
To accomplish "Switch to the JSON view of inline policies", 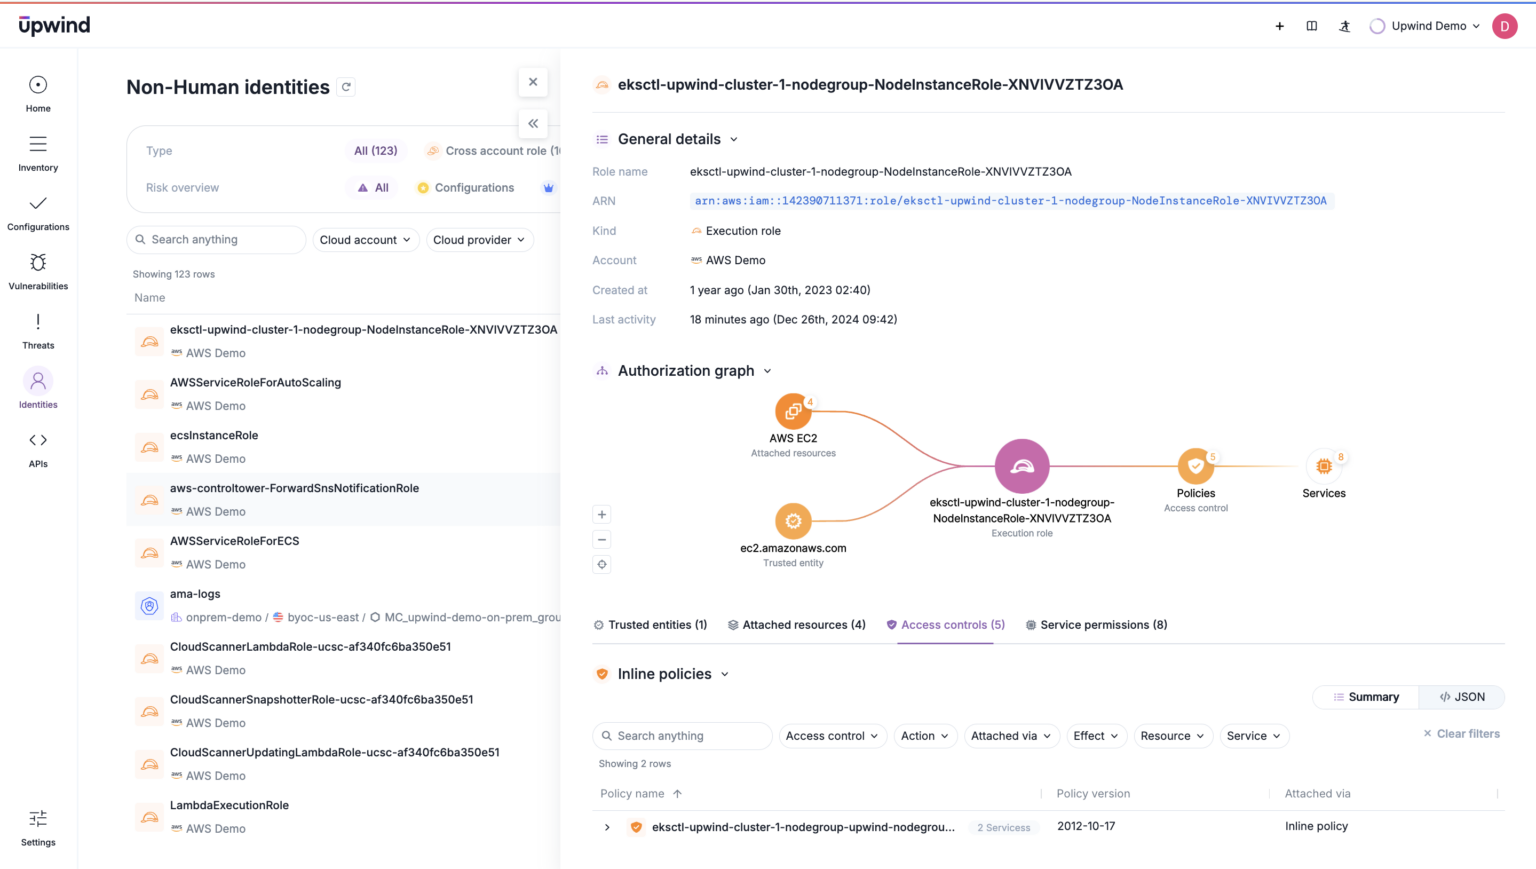I will tap(1461, 697).
